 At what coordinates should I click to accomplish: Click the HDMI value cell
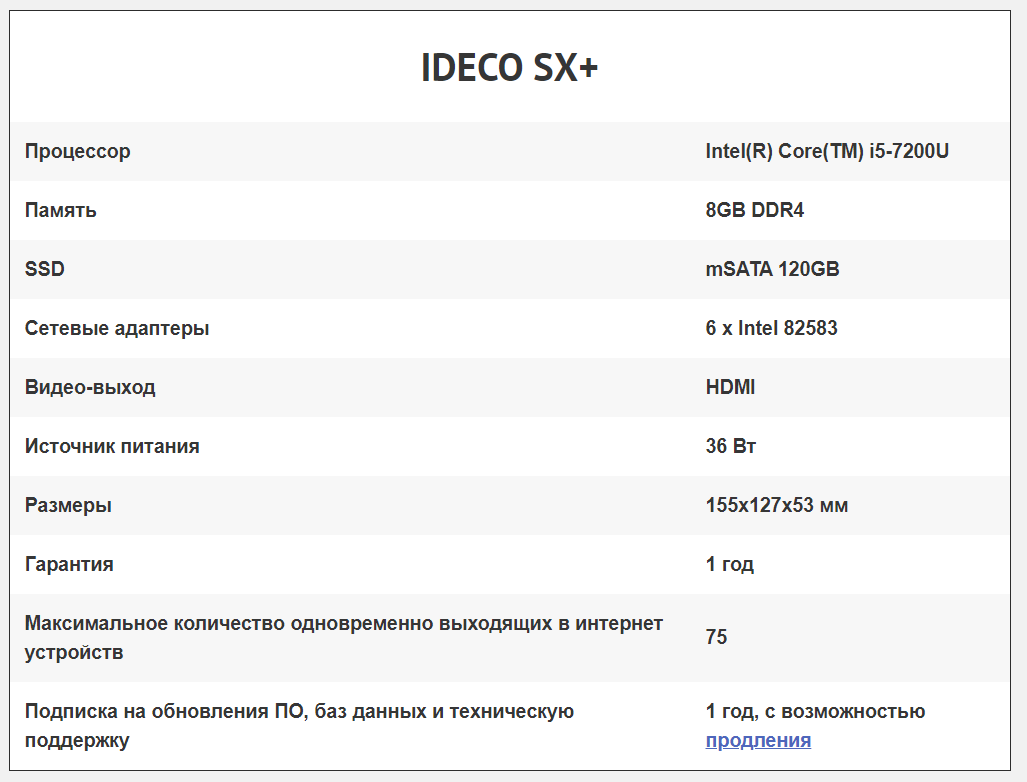[x=730, y=388]
